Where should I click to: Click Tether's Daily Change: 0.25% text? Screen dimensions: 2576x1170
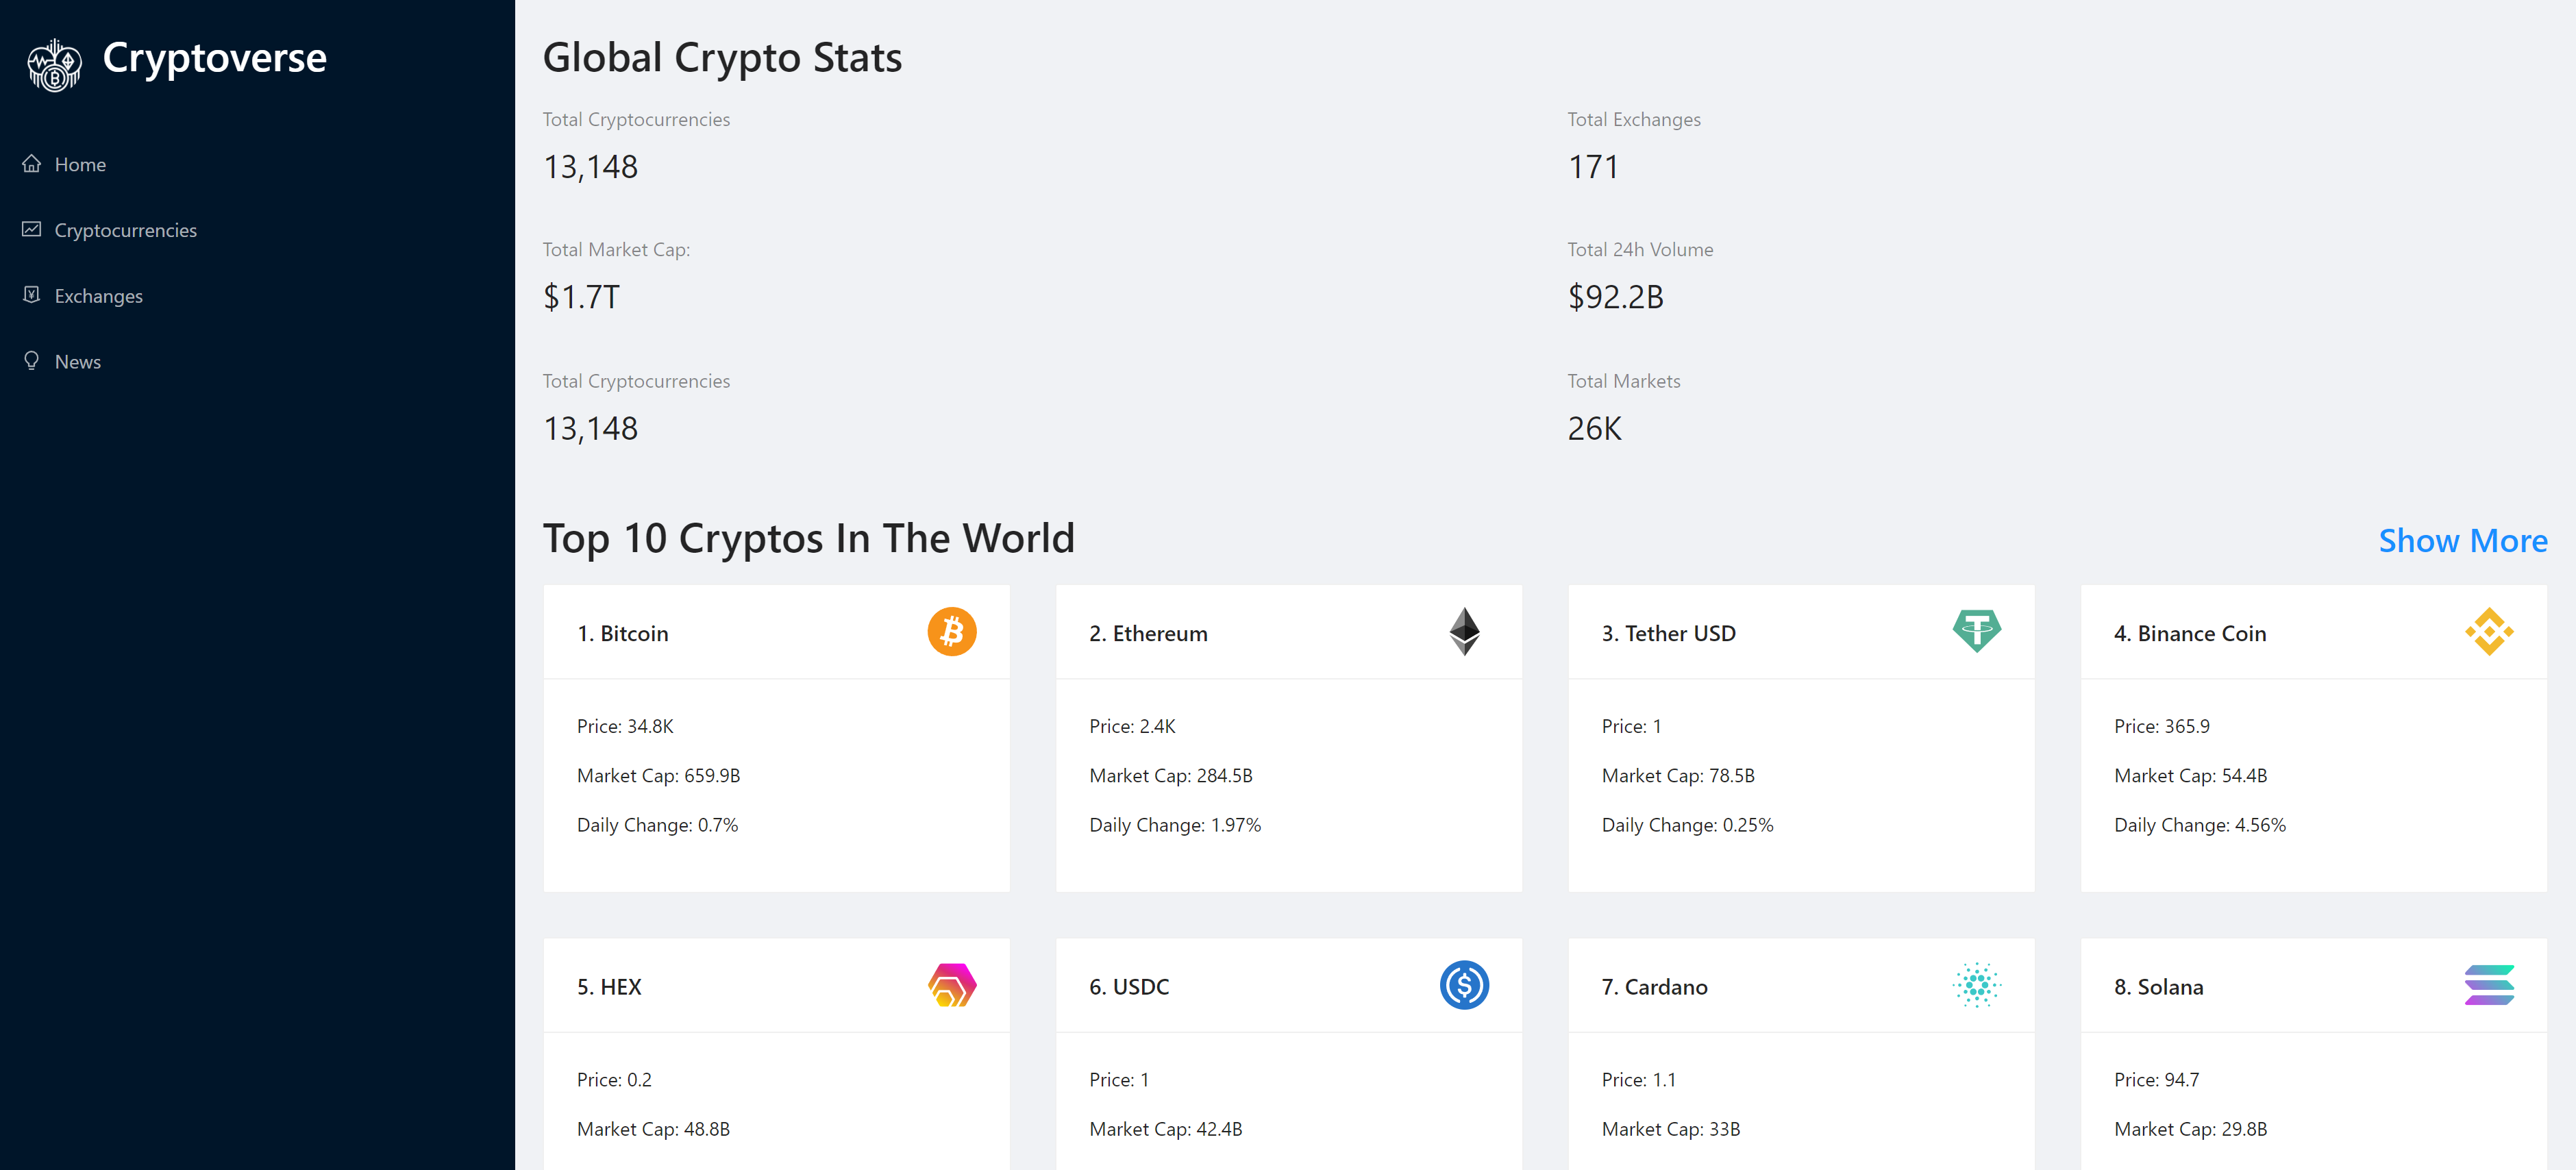tap(1687, 826)
